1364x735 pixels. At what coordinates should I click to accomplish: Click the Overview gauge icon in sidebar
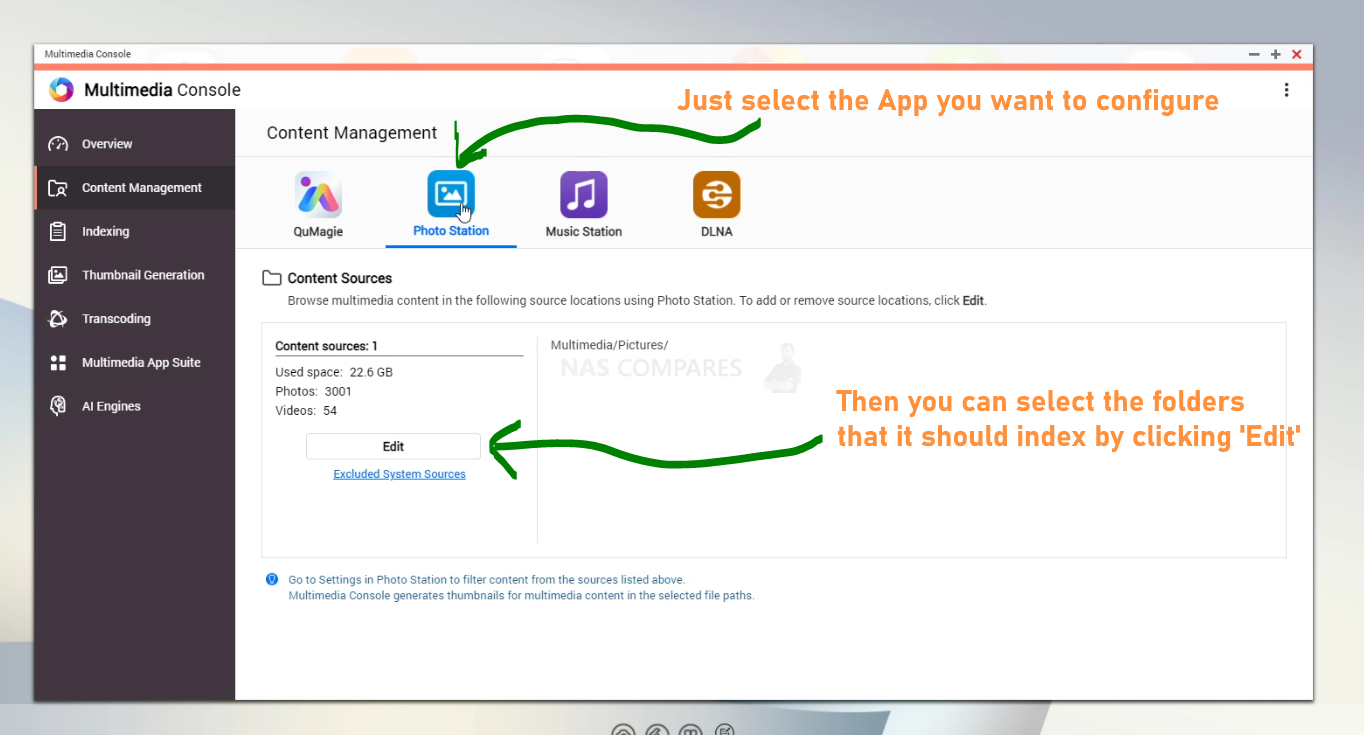pos(58,144)
